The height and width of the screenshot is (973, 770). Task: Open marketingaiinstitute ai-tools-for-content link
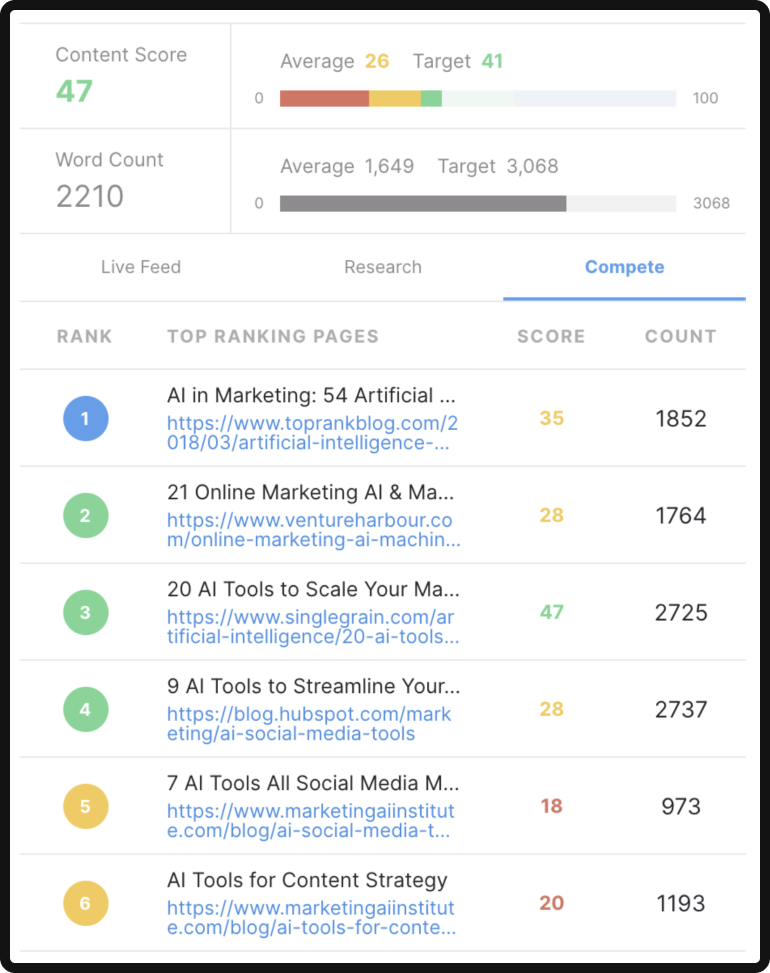(x=311, y=917)
